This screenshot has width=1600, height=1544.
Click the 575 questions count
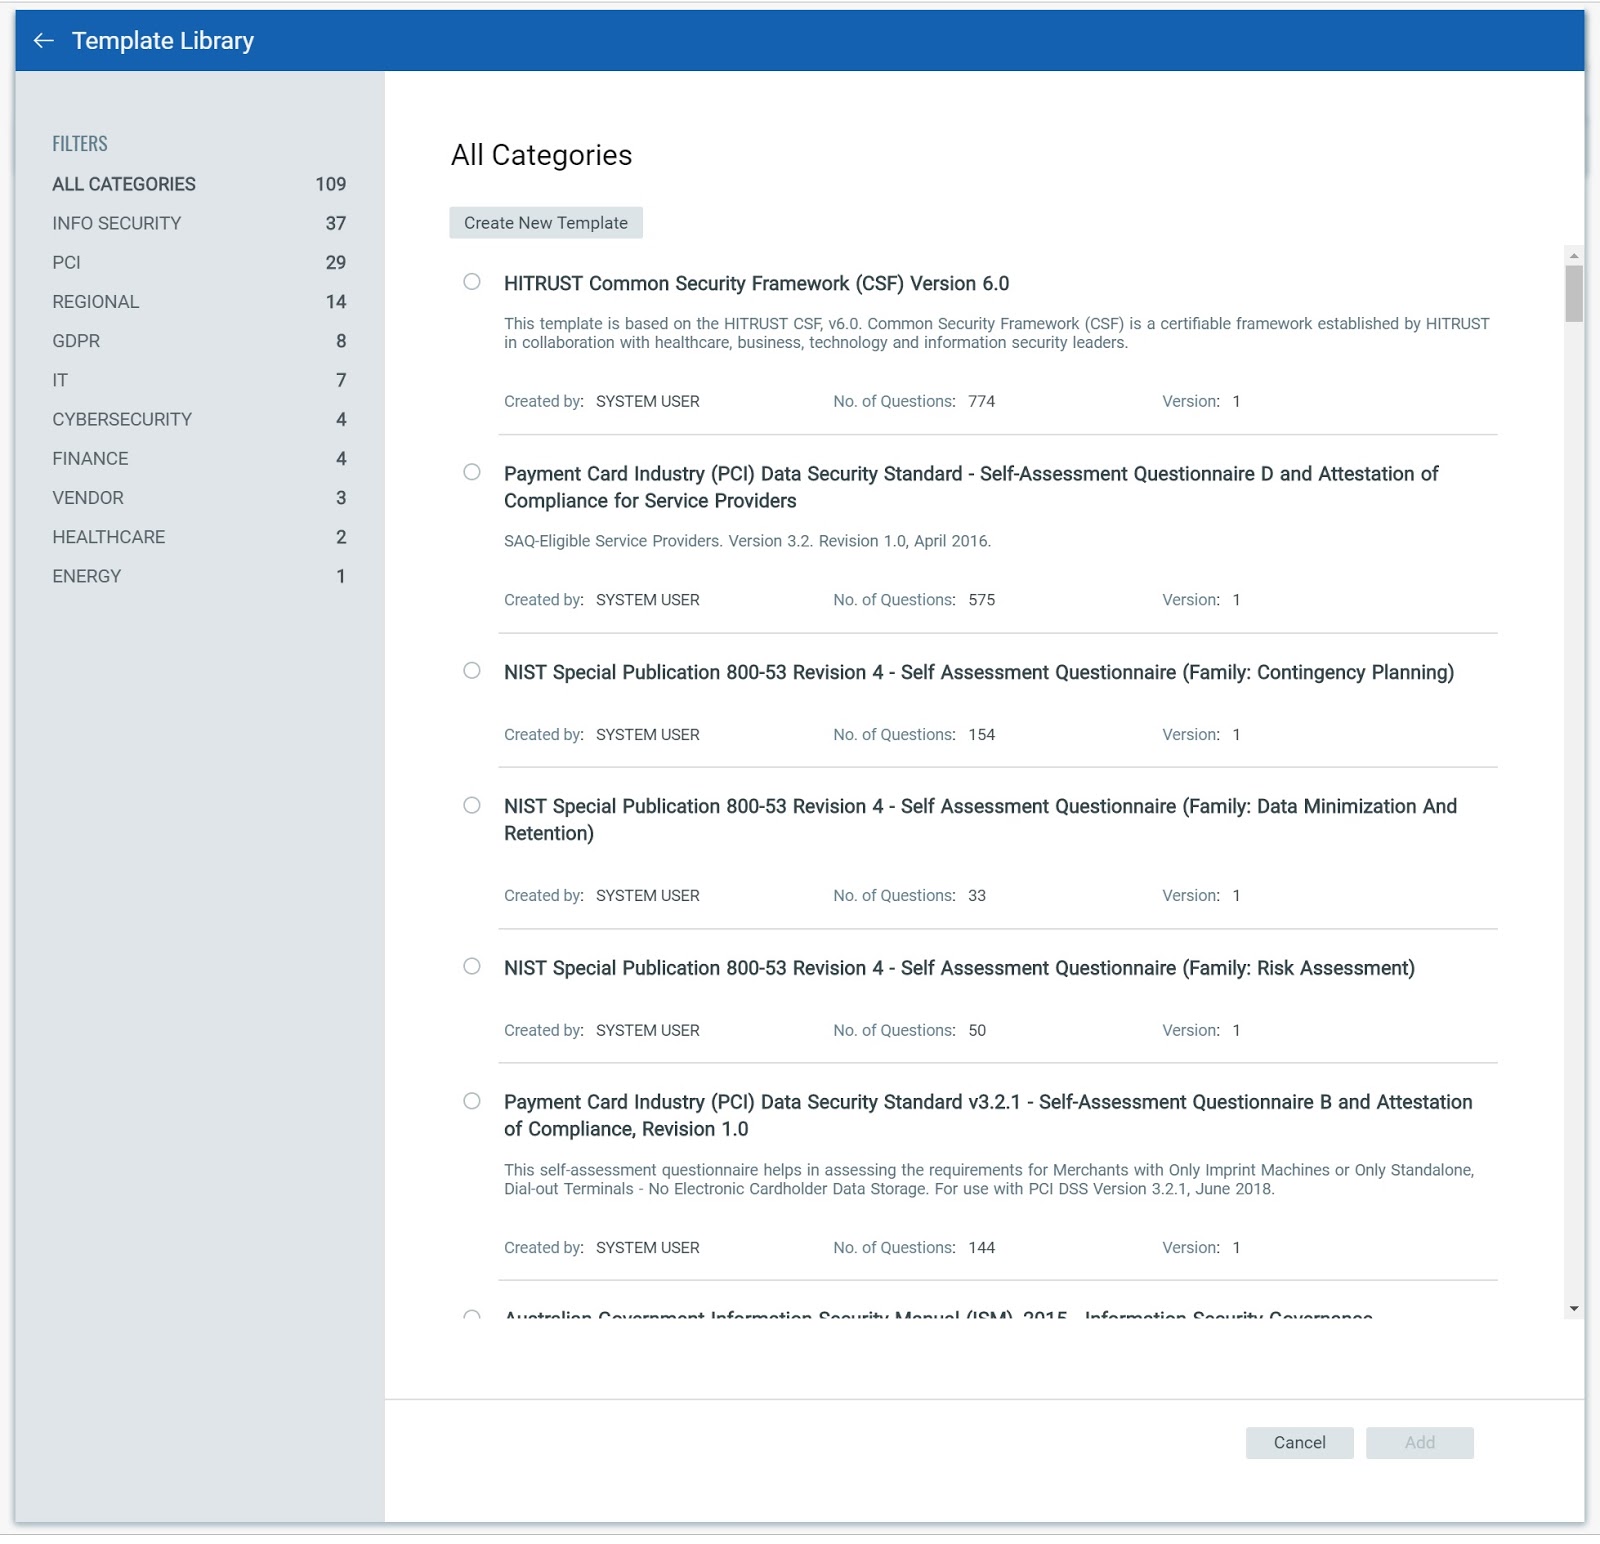pos(981,600)
